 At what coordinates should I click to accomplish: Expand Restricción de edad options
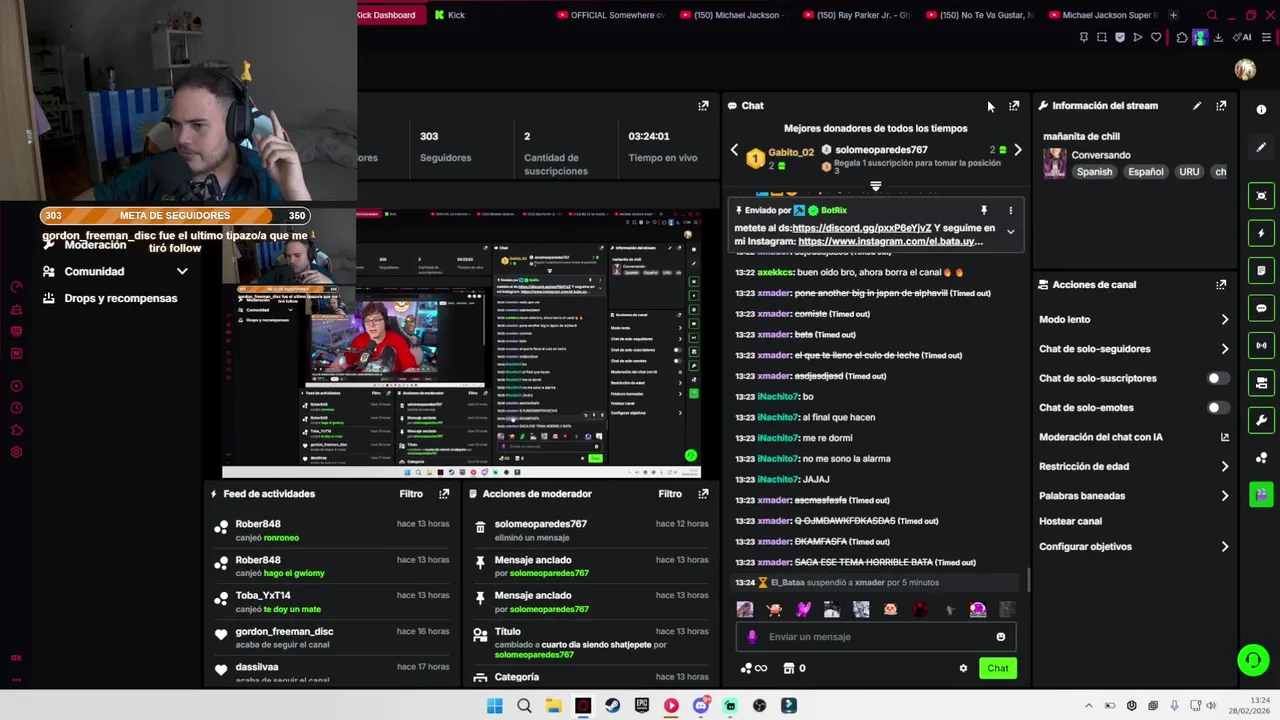(x=1224, y=466)
